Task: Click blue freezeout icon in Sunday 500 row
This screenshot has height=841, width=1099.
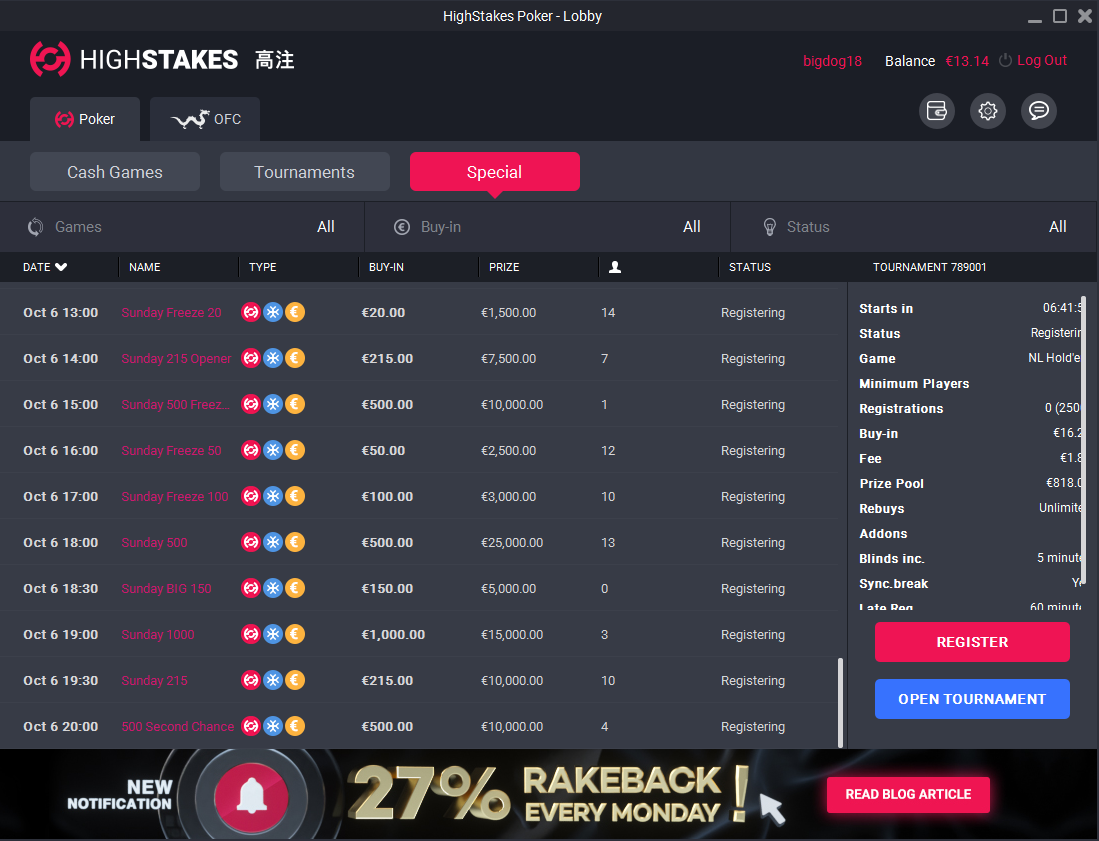Action: pyautogui.click(x=273, y=542)
